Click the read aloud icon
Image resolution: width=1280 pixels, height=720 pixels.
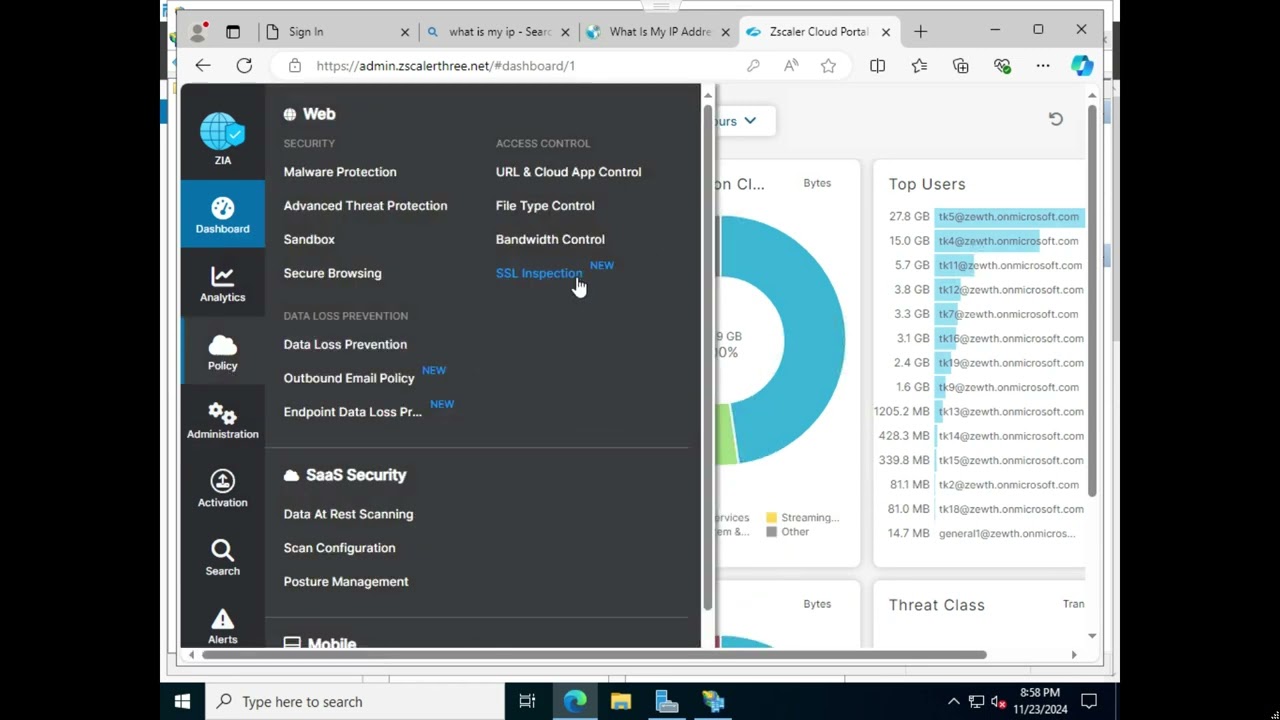coord(791,66)
